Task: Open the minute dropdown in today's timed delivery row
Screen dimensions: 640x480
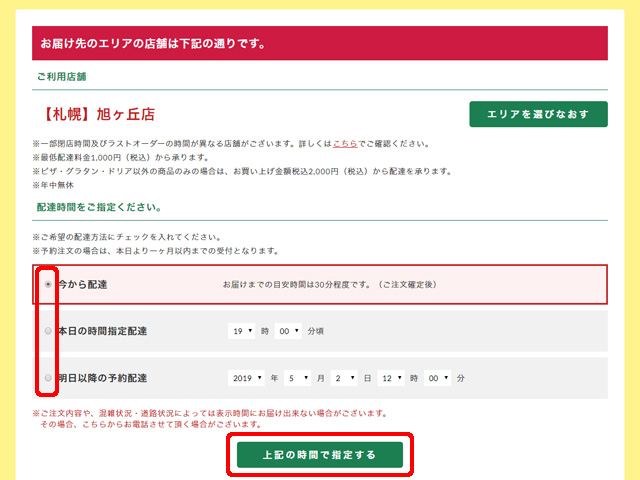Action: point(288,331)
